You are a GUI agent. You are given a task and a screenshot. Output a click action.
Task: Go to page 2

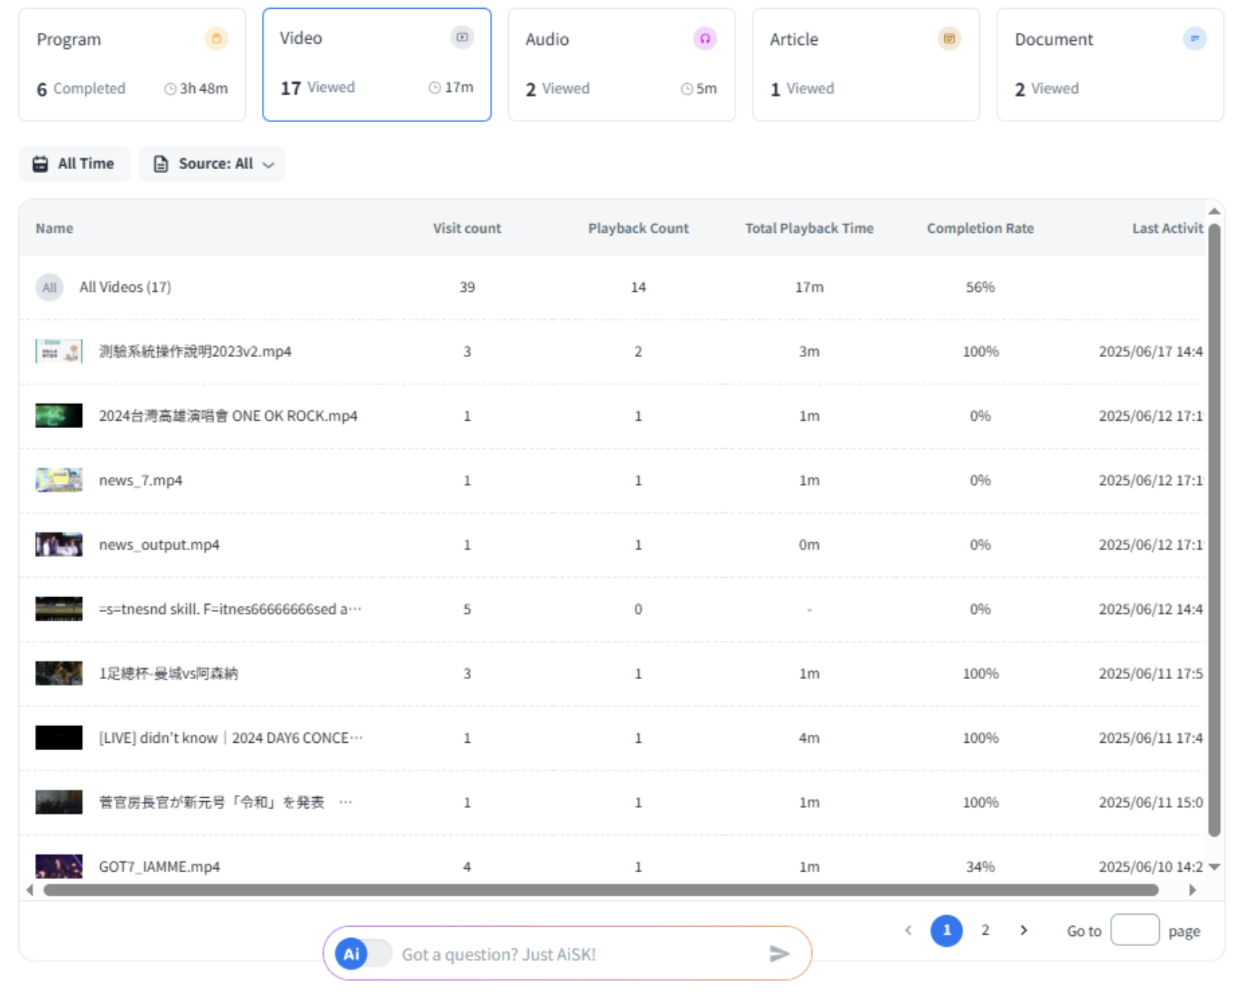985,930
